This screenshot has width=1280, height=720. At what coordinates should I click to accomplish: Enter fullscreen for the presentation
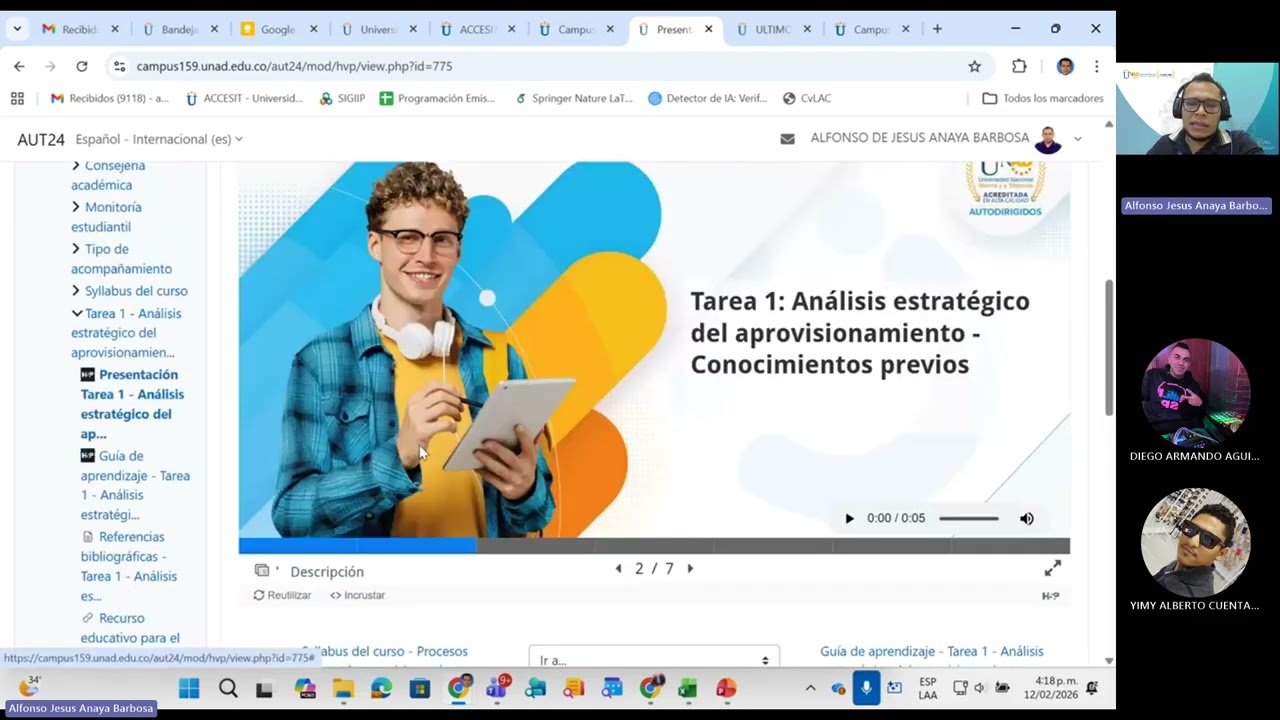click(x=1052, y=568)
